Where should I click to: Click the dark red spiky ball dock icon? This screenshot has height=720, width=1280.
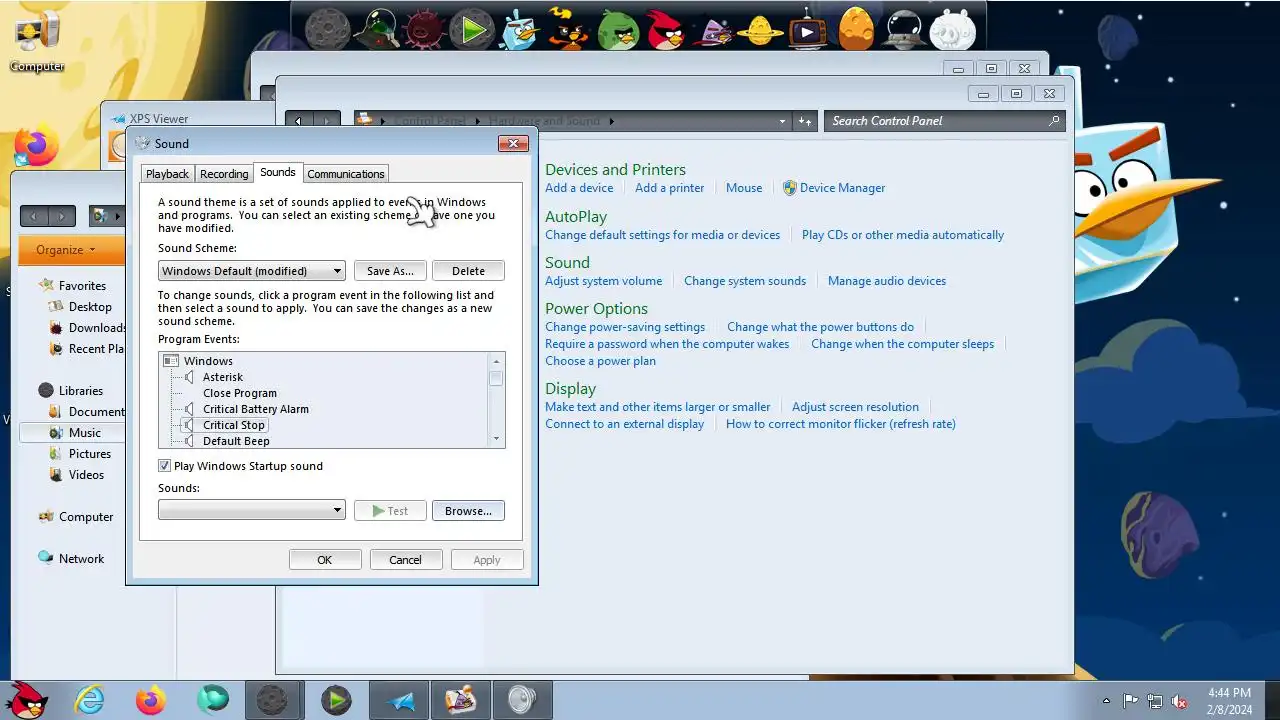pyautogui.click(x=424, y=29)
